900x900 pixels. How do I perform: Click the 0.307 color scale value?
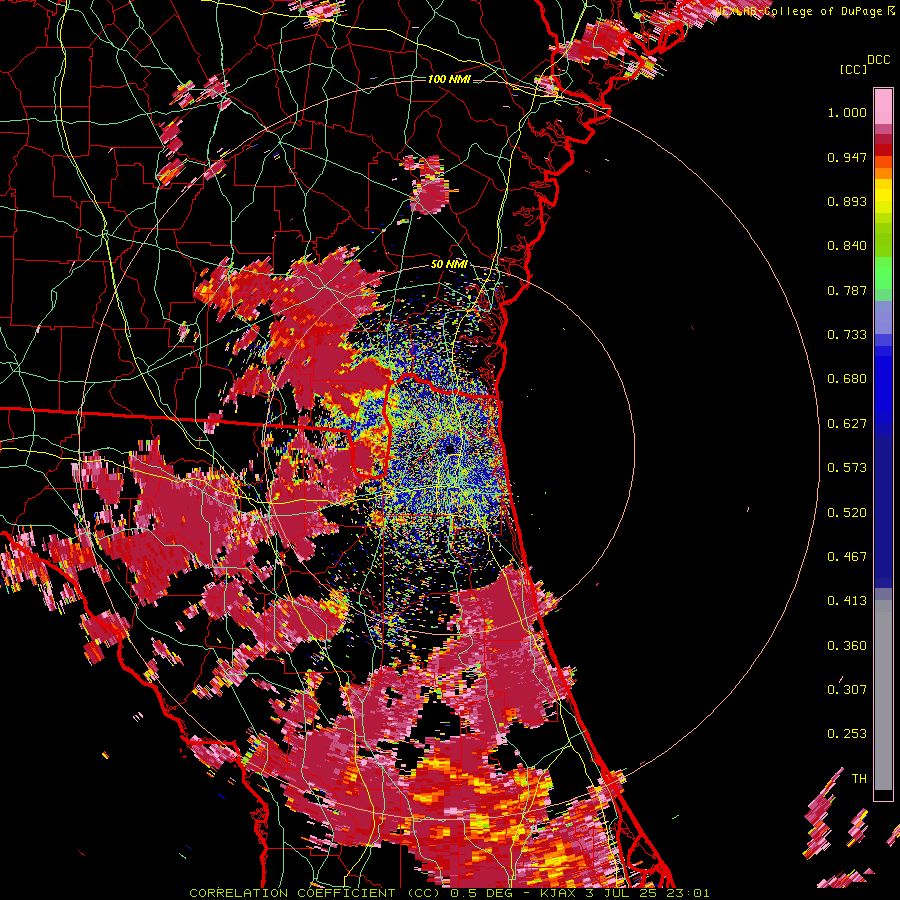[x=847, y=690]
